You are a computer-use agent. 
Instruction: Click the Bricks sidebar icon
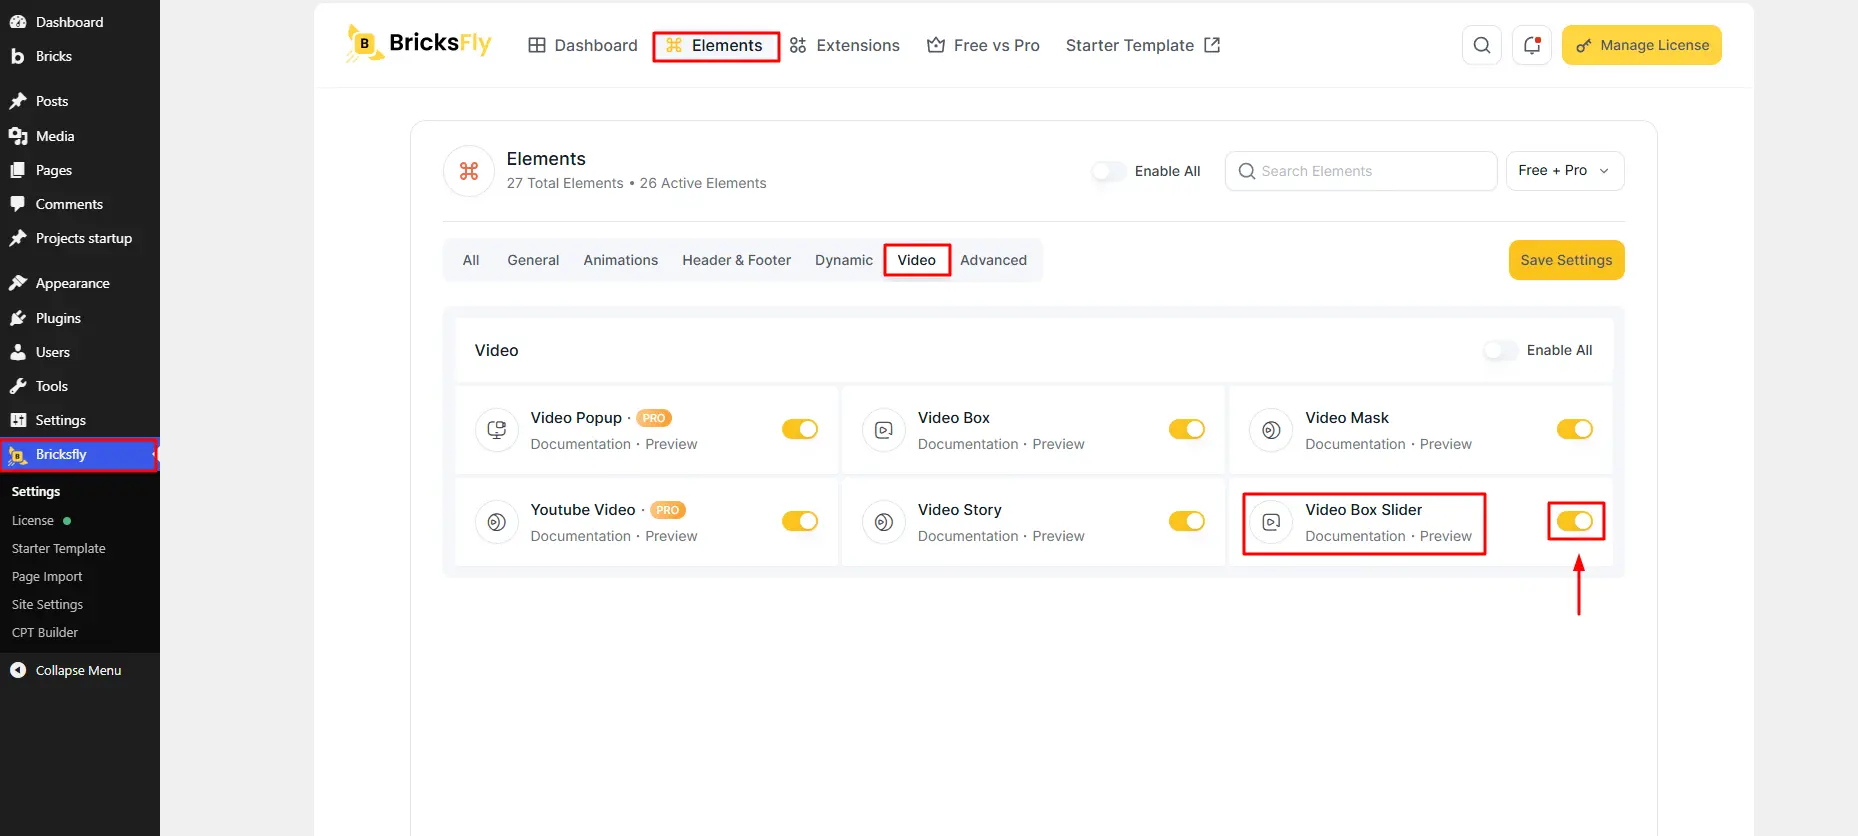(18, 56)
